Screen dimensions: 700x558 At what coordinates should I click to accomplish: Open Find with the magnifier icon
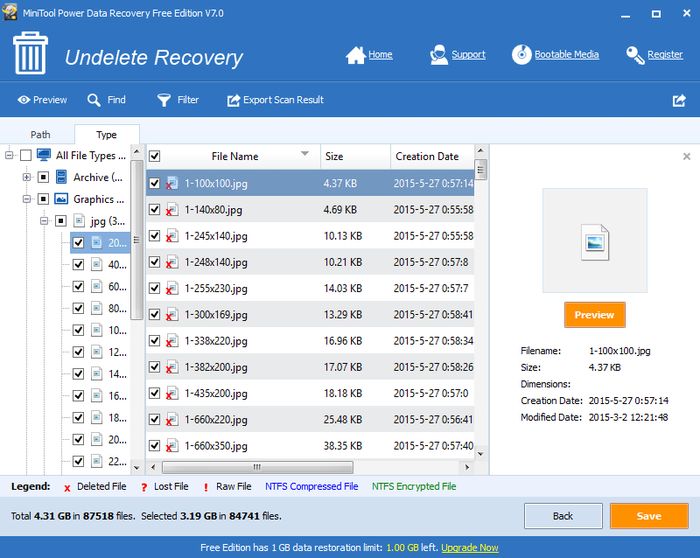pos(94,100)
